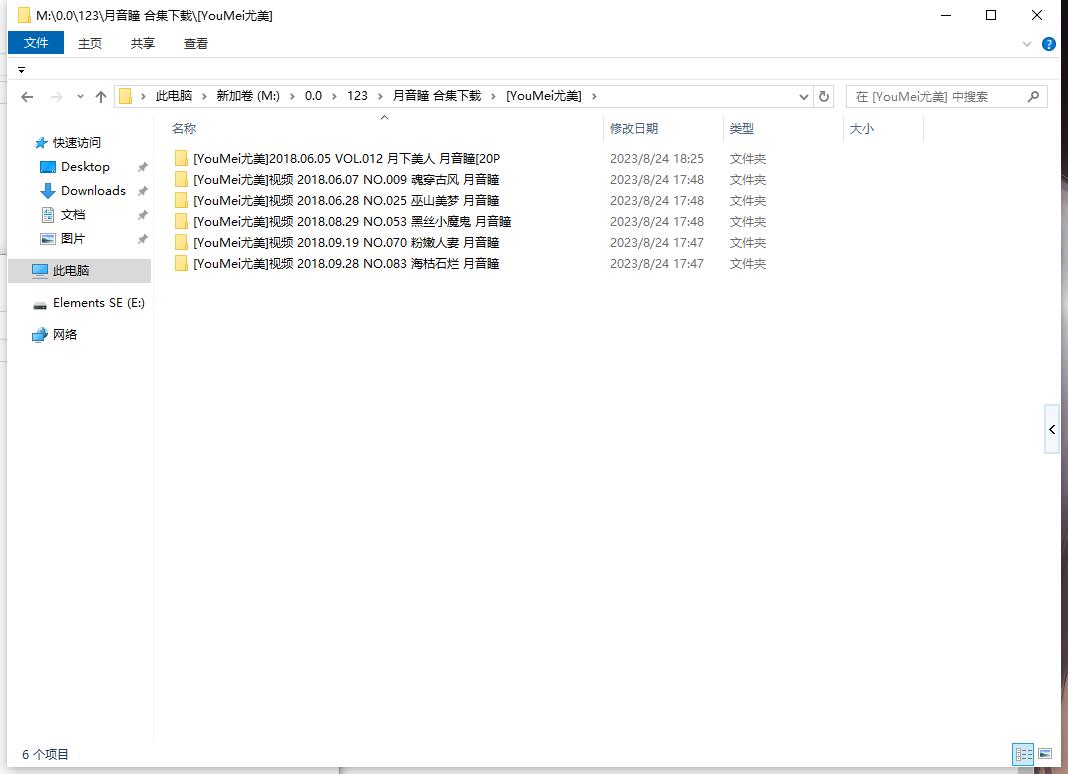Refresh the current folder
The height and width of the screenshot is (774, 1068).
coord(823,97)
